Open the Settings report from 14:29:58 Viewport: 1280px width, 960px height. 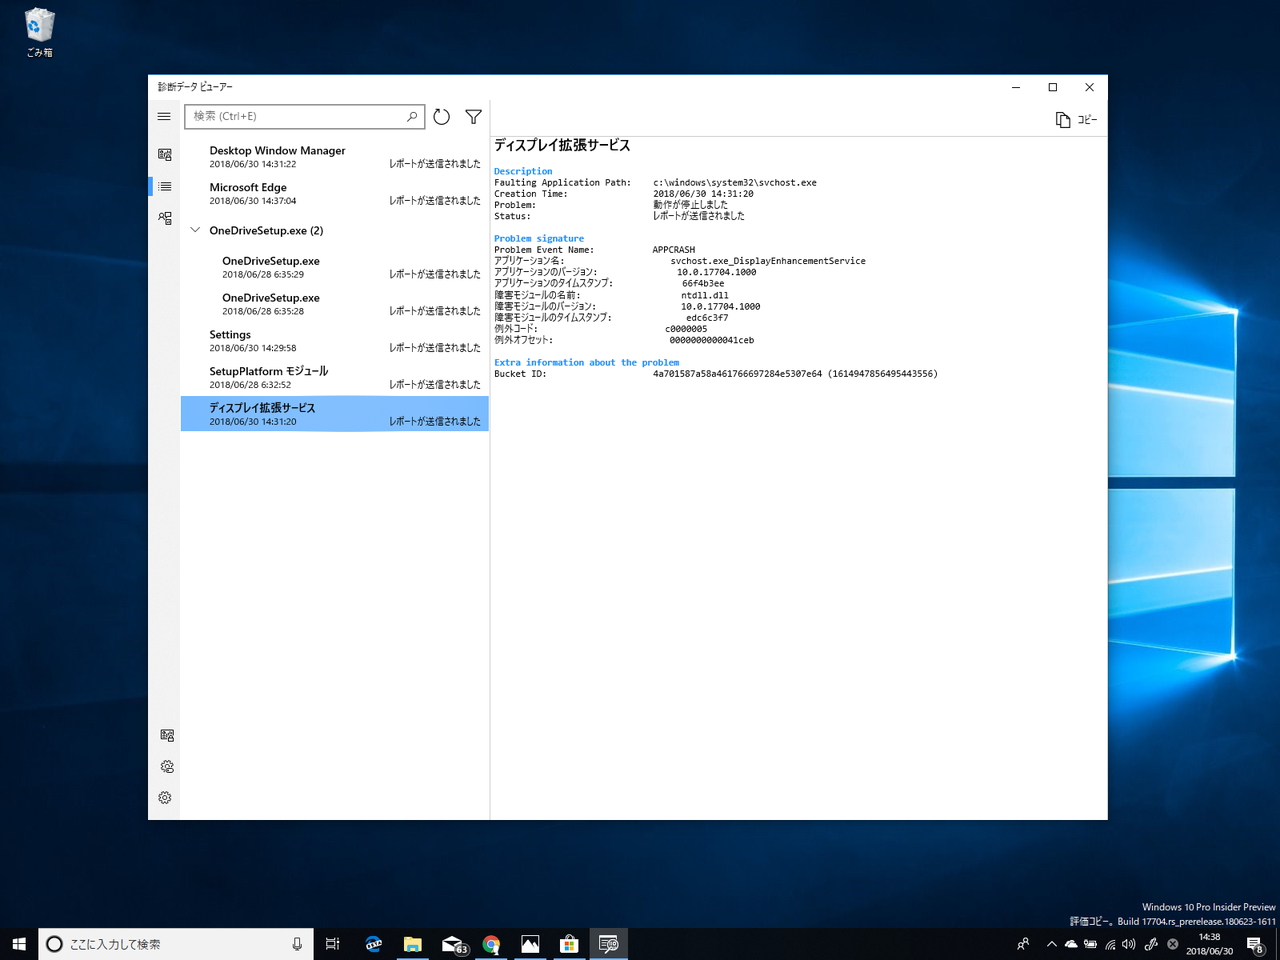pos(334,341)
